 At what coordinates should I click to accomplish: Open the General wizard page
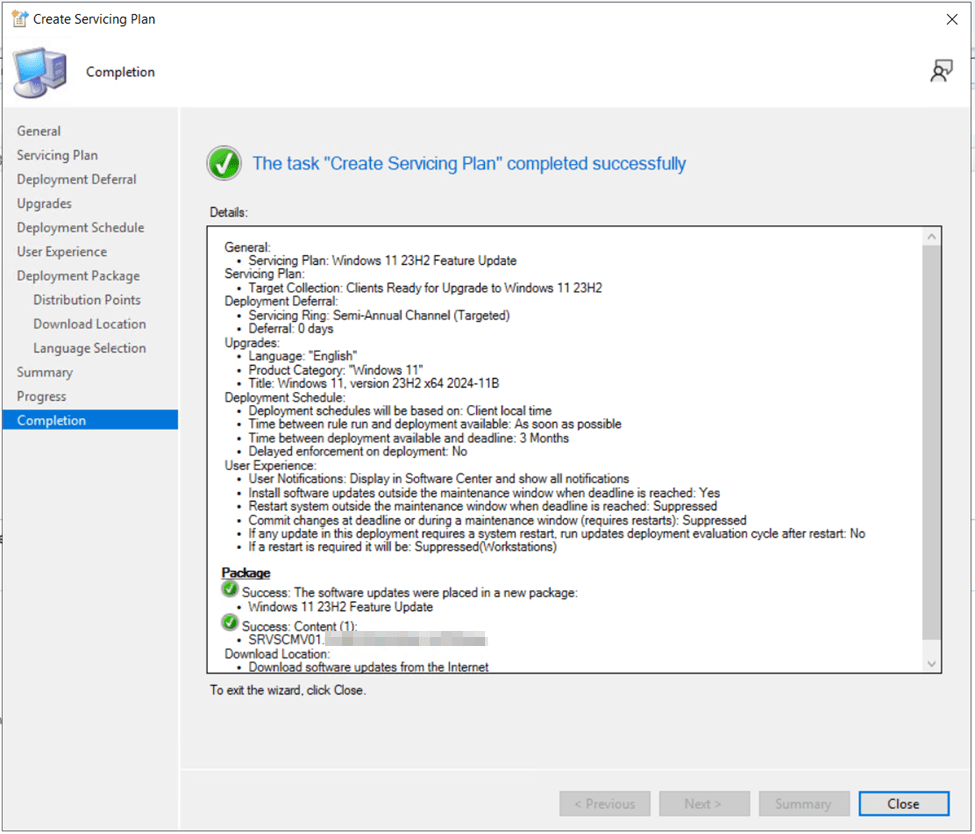39,131
